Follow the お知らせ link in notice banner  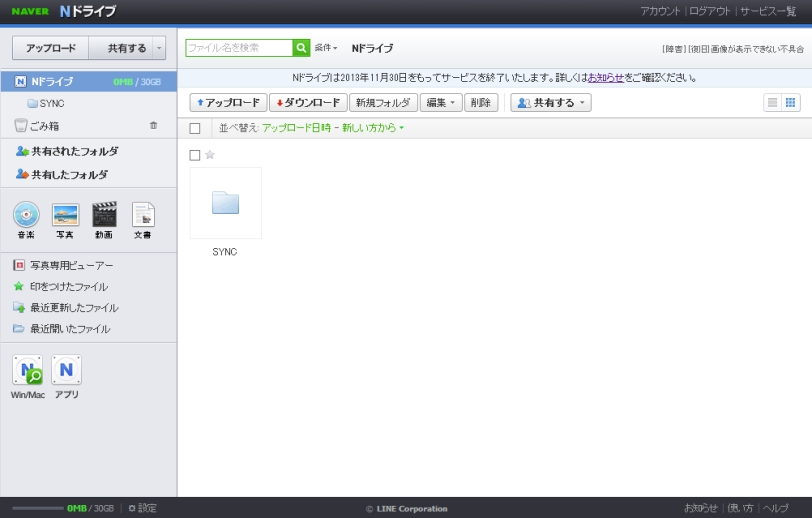tap(605, 78)
